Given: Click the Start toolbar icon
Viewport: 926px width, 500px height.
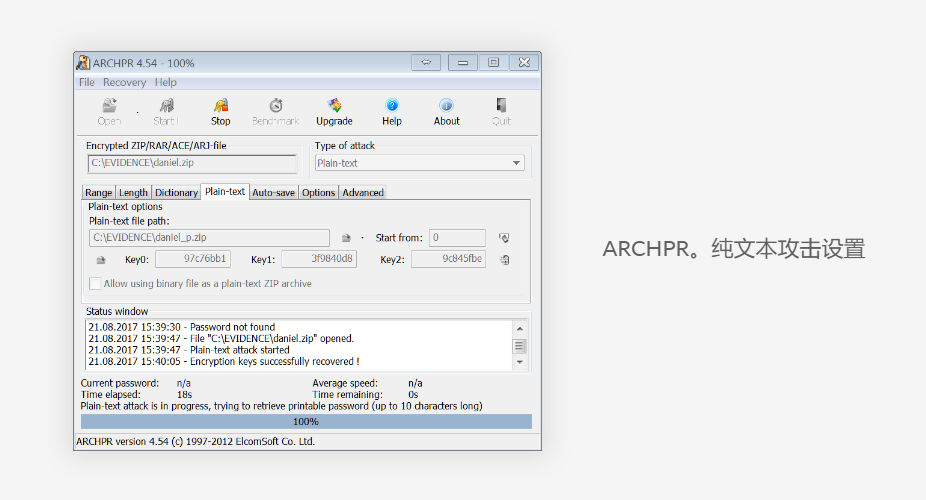Looking at the screenshot, I should tap(167, 106).
